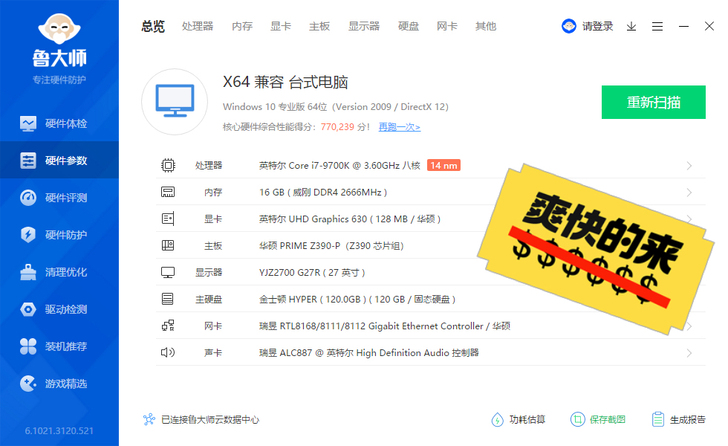
Task: Click the 声卡 speaker row icon
Action: pos(168,353)
